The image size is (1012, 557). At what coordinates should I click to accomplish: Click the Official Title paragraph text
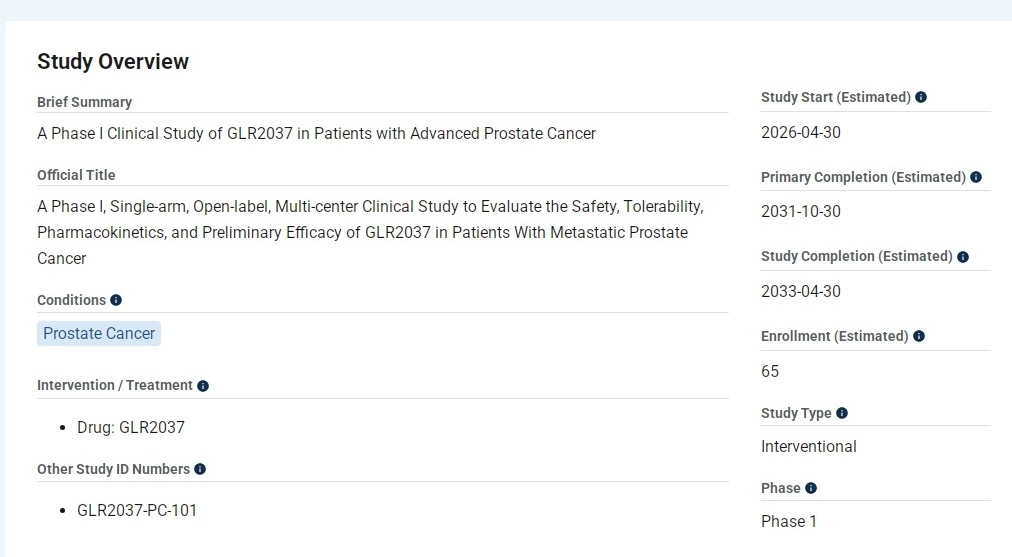click(370, 232)
